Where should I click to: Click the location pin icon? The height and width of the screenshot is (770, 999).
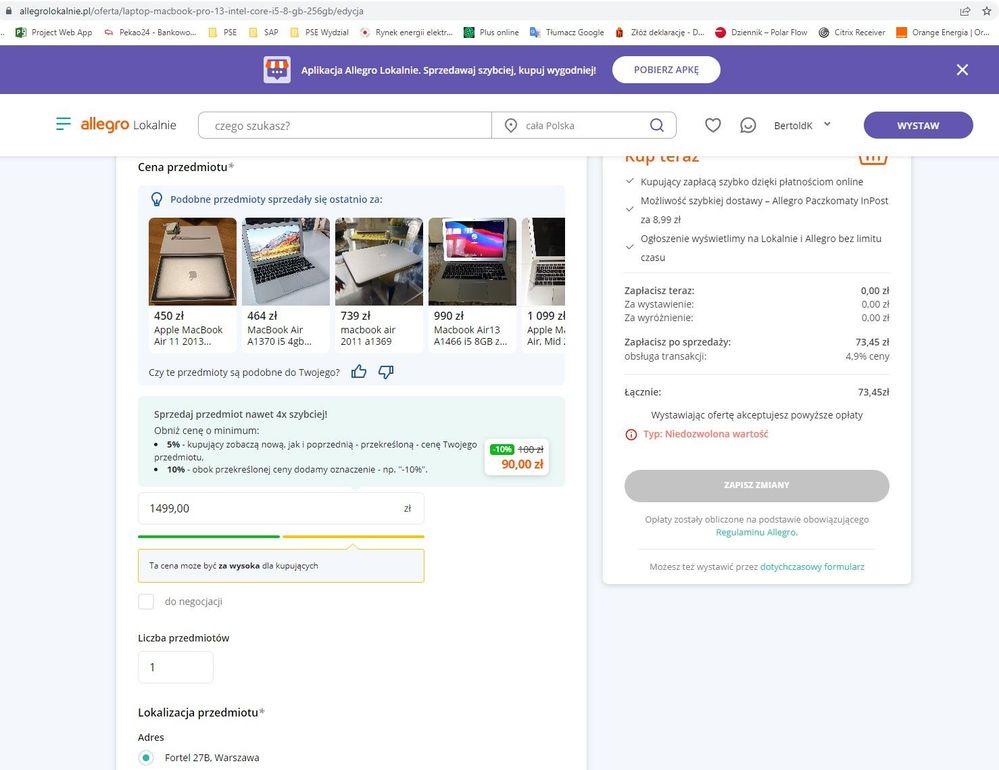[510, 125]
